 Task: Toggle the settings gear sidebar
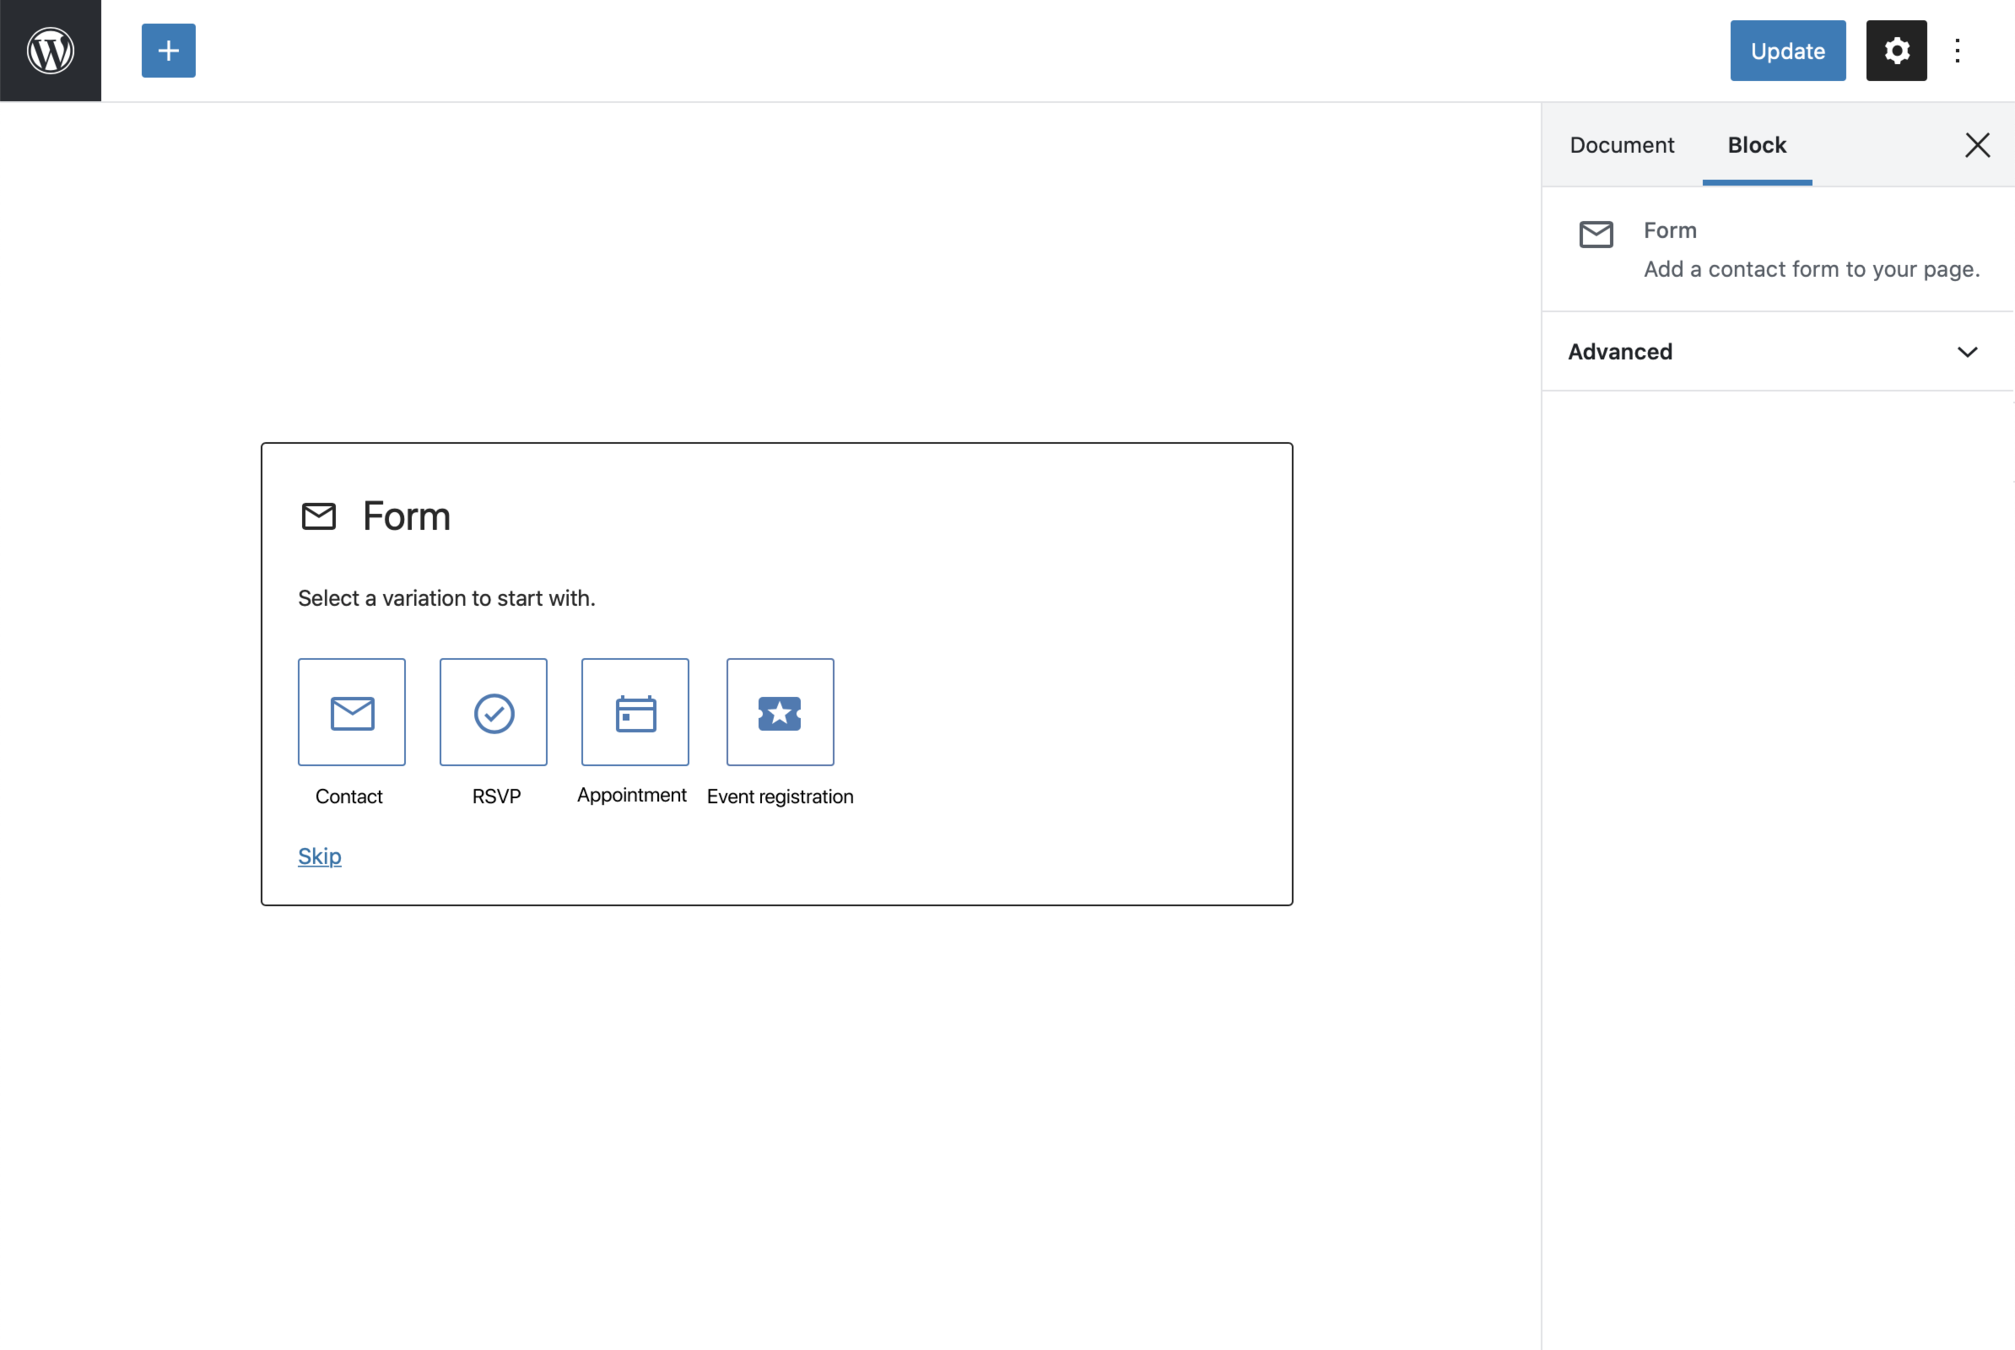(x=1895, y=50)
